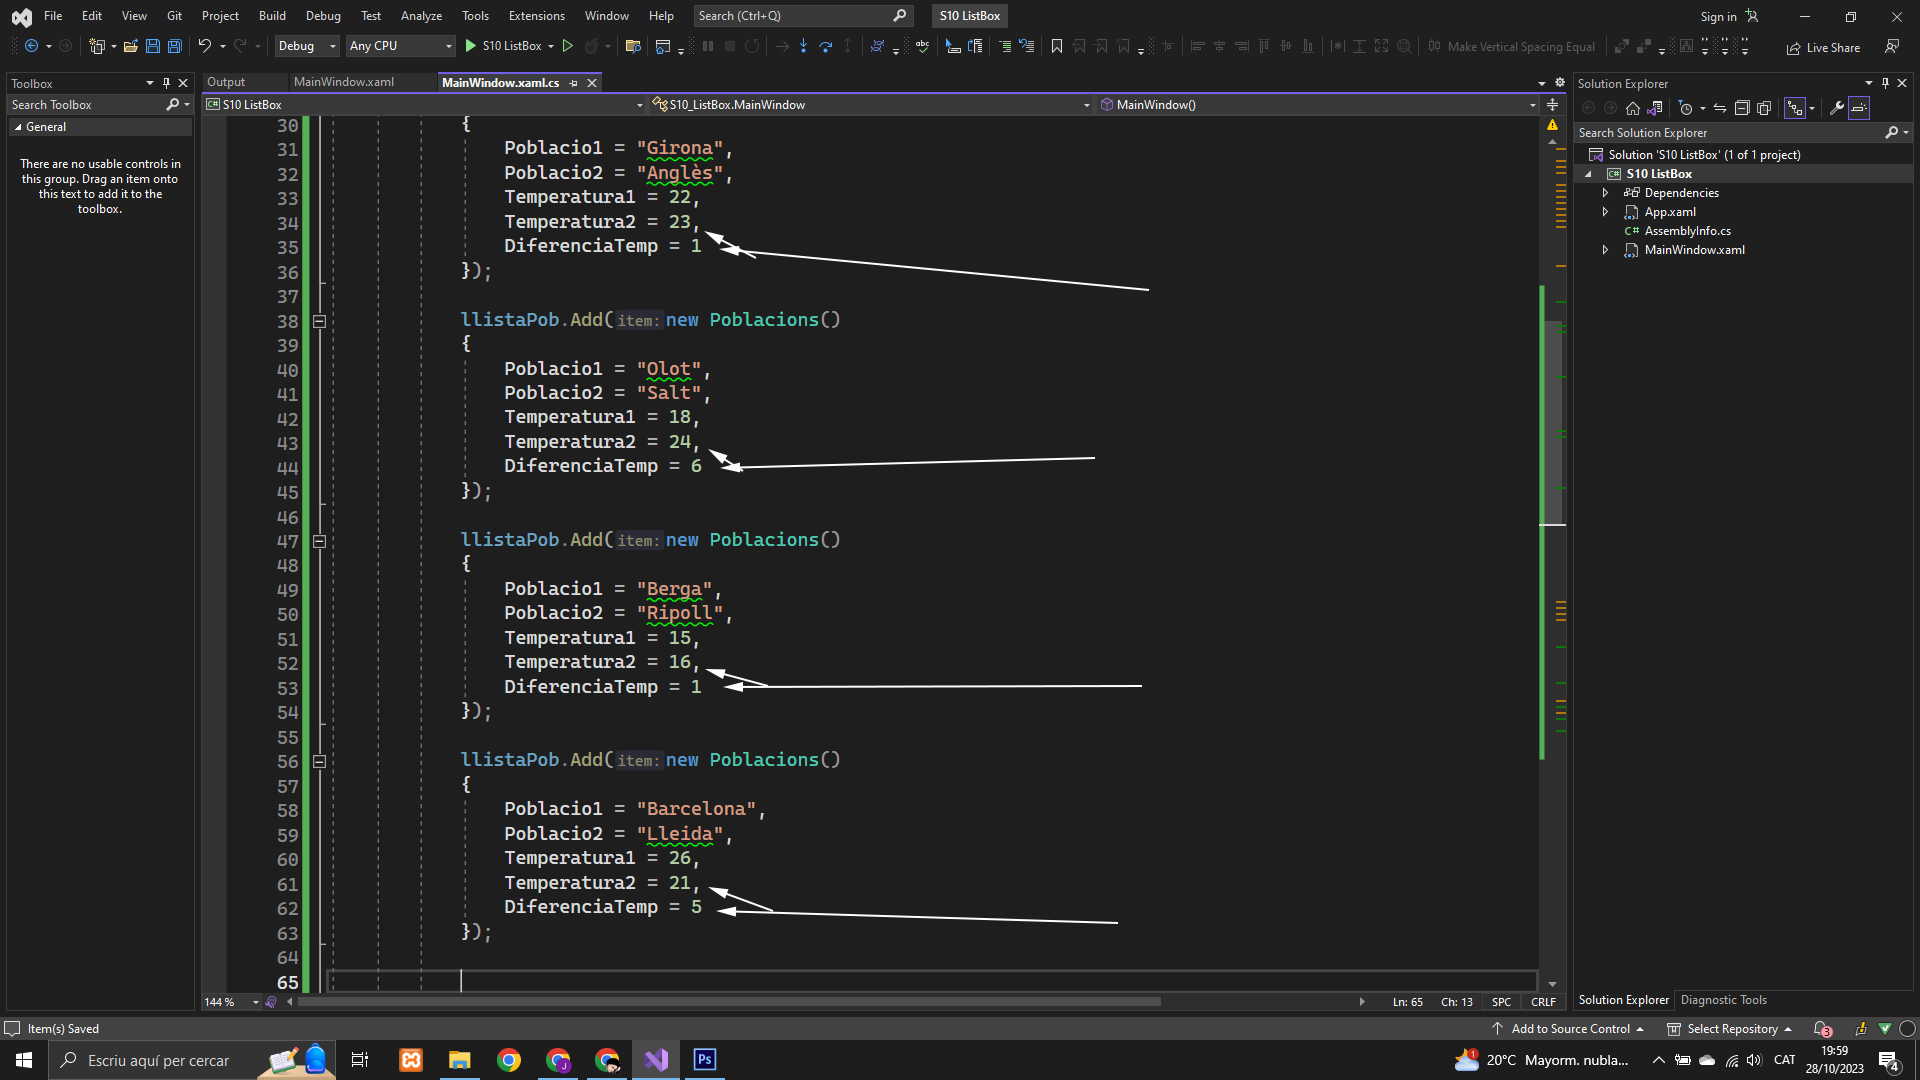Click Home icon in Solution Explorer

click(1633, 108)
